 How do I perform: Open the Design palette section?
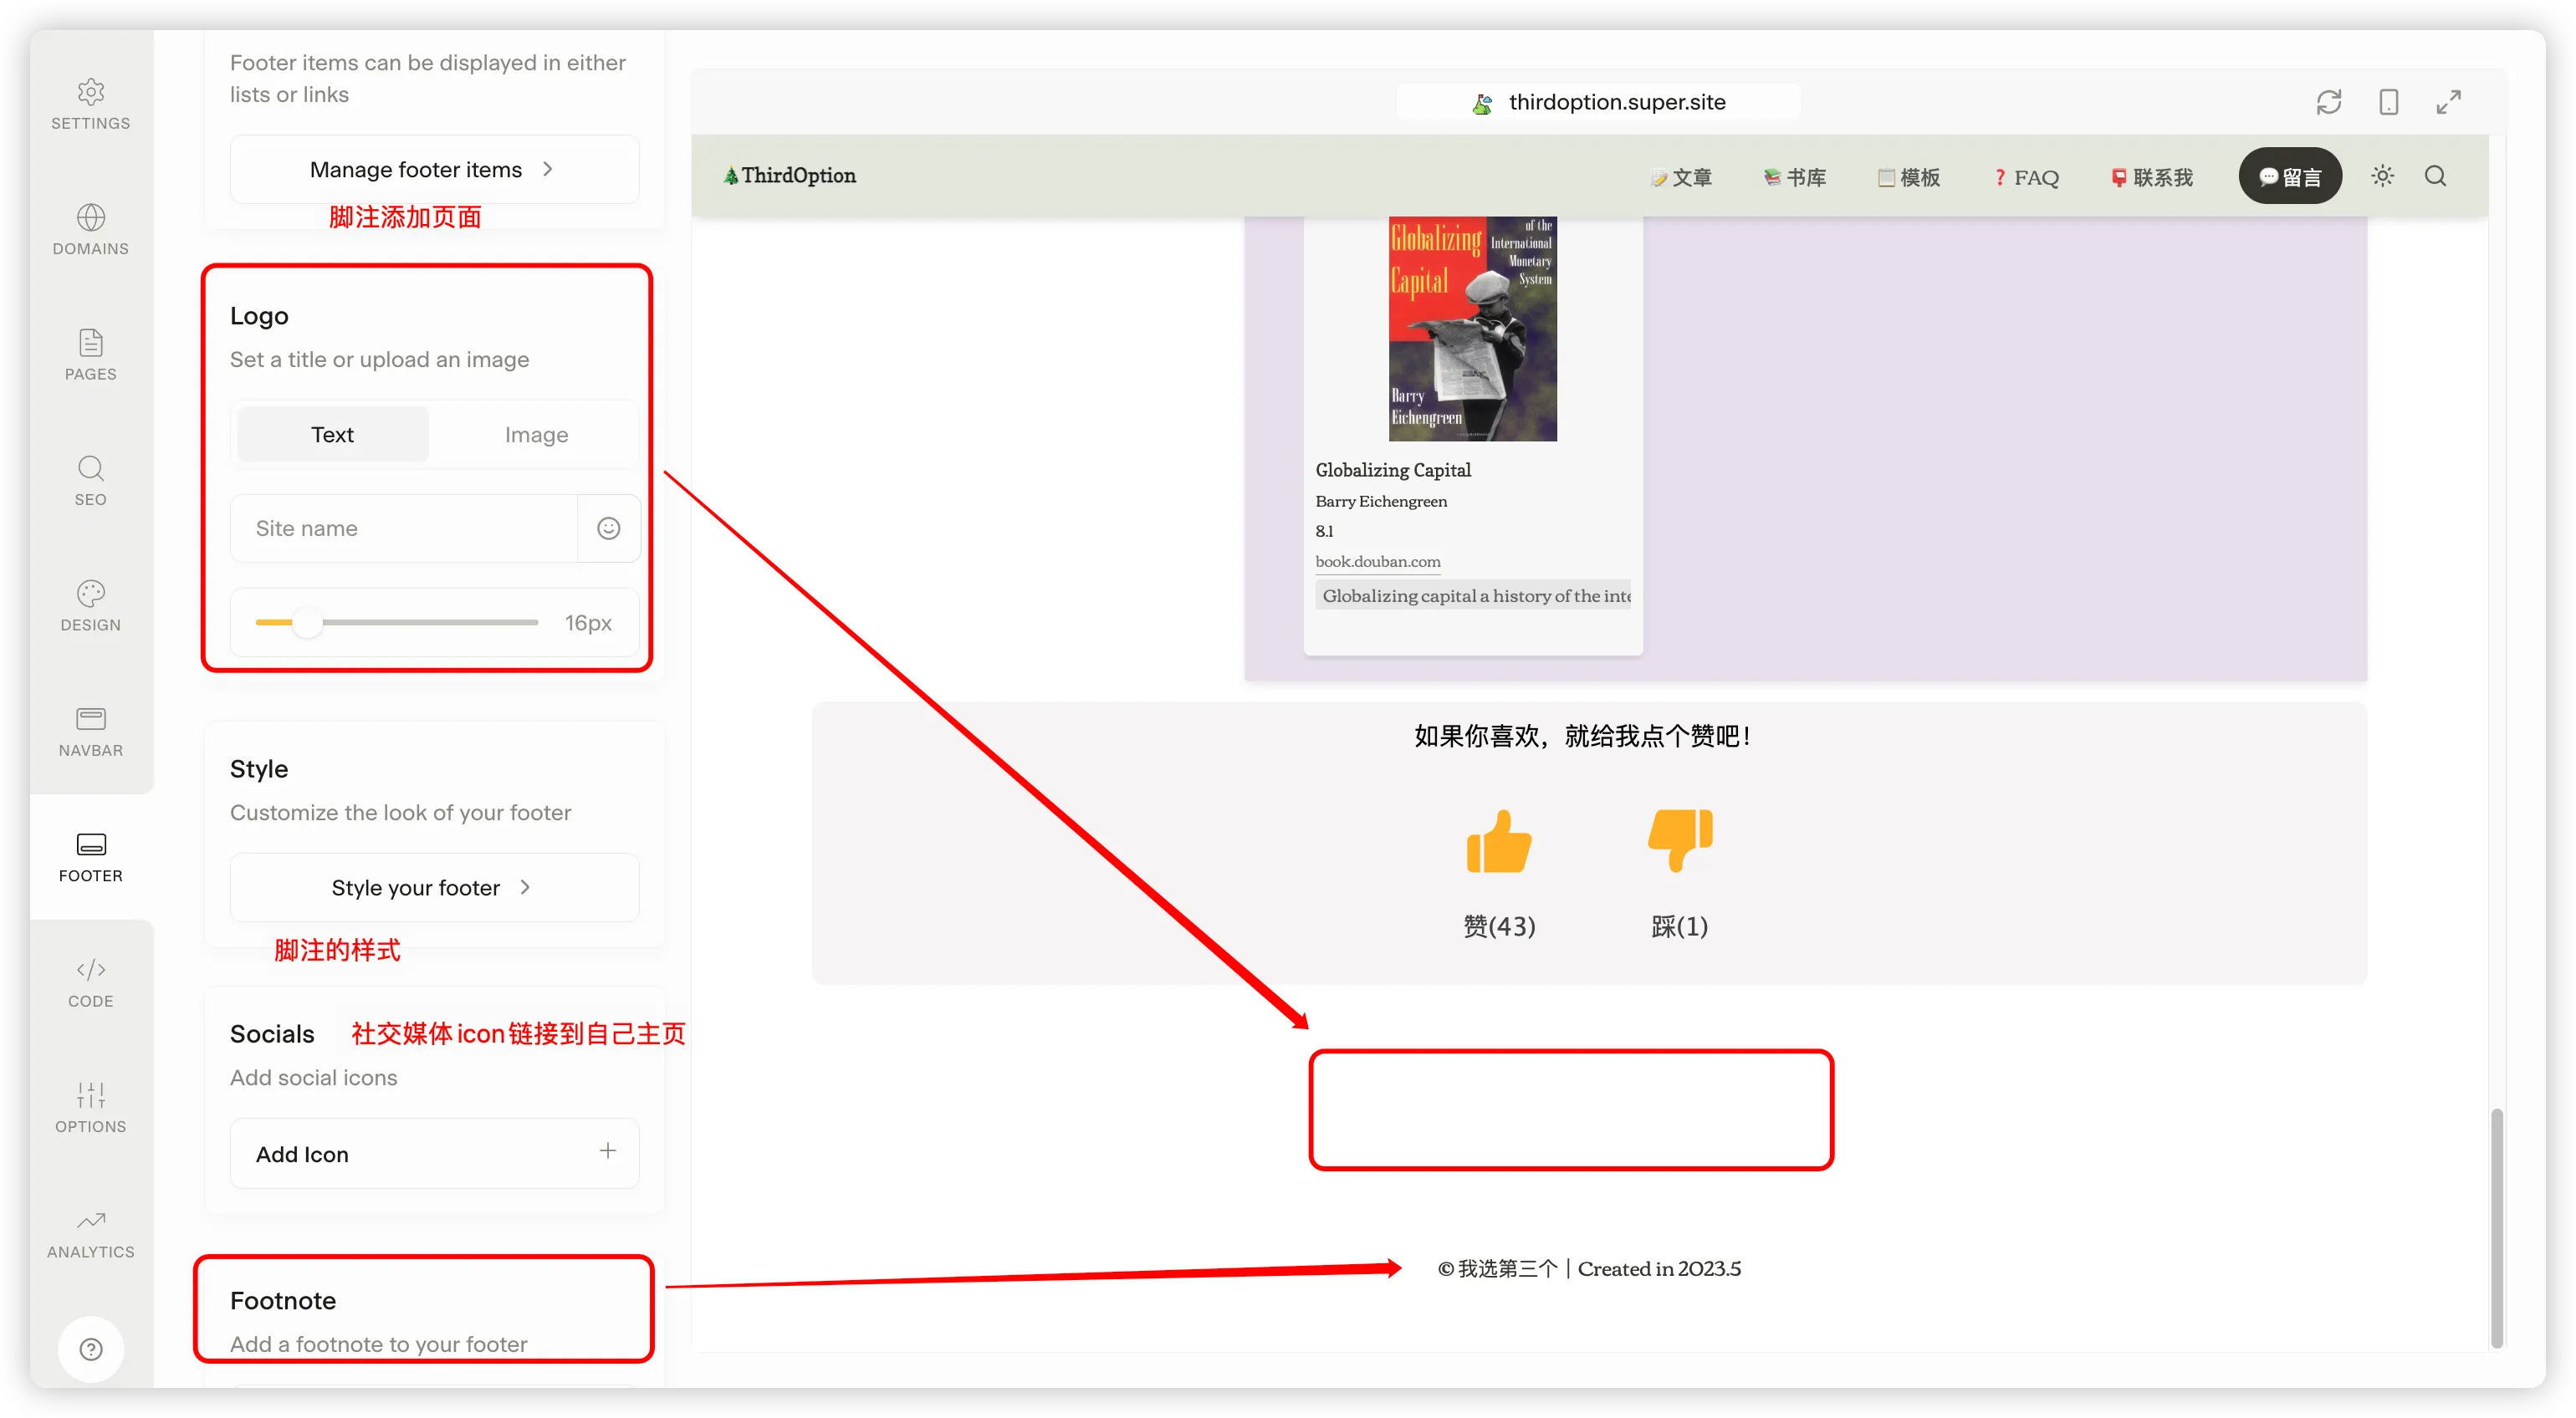tap(90, 606)
